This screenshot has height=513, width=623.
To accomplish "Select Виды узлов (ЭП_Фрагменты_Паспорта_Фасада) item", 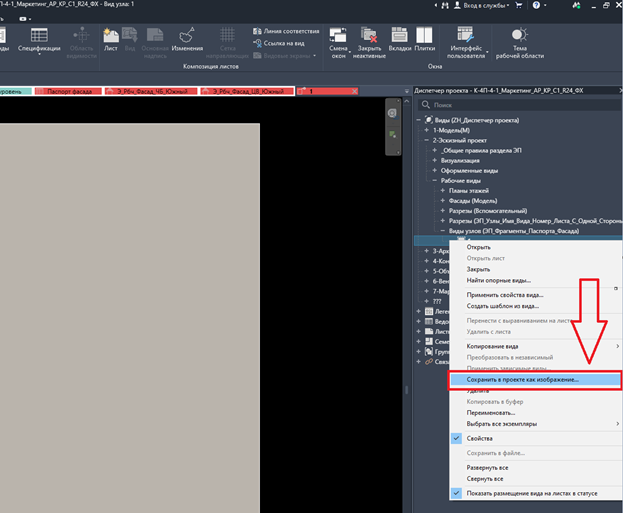I will coord(514,231).
